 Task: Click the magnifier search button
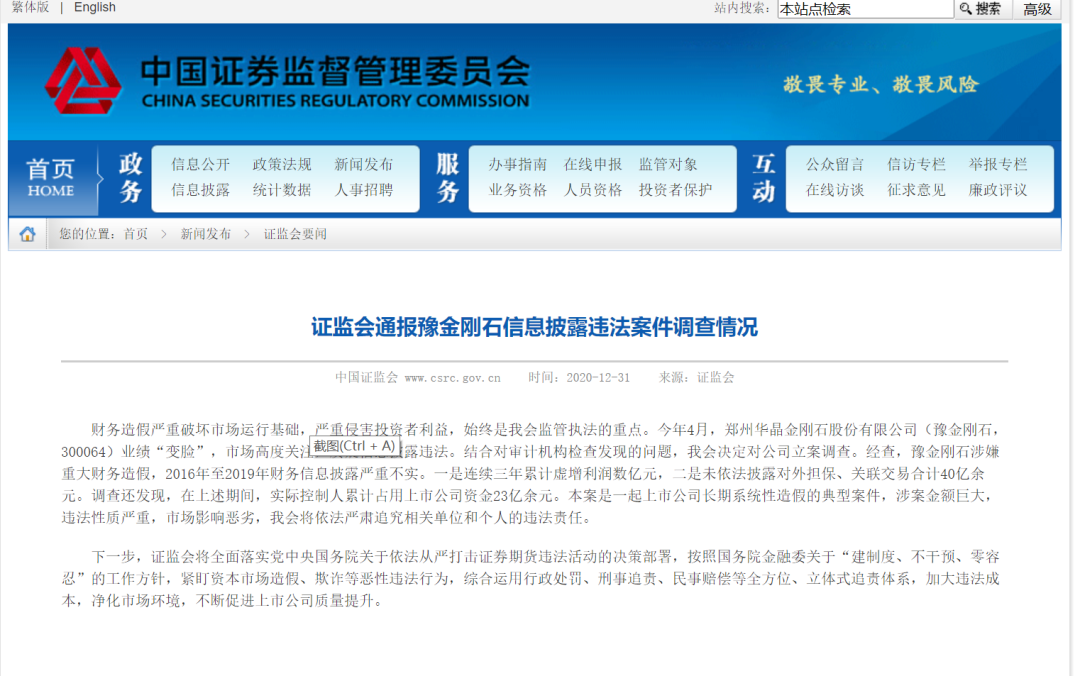click(x=980, y=9)
